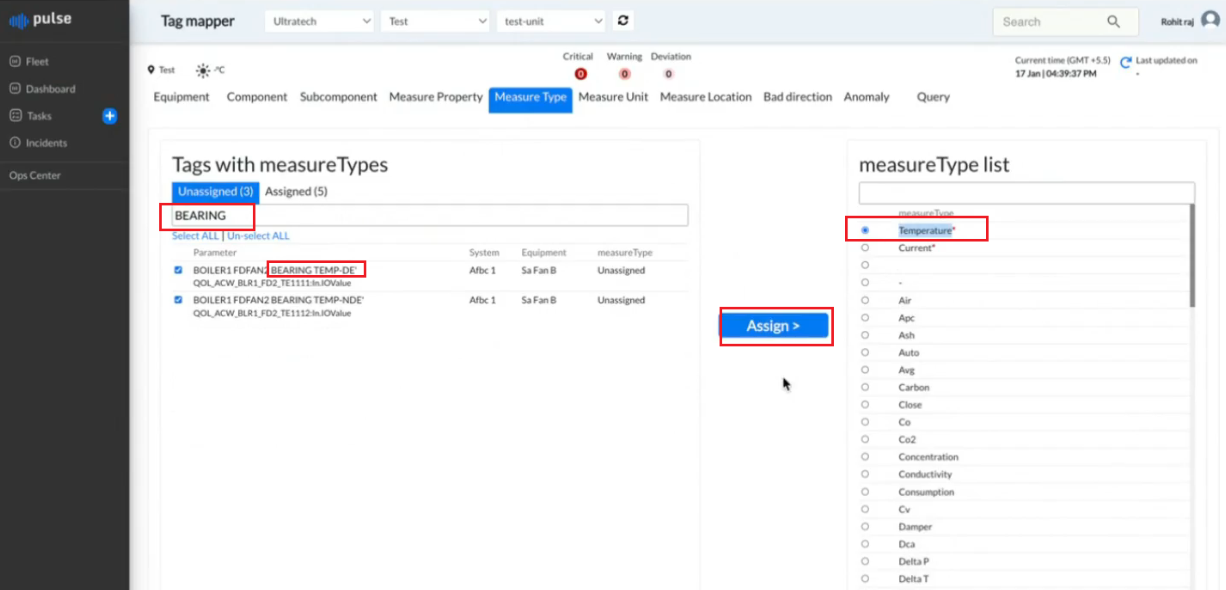Switch to the Anomaly tab
This screenshot has height=590, width=1226.
tap(866, 97)
